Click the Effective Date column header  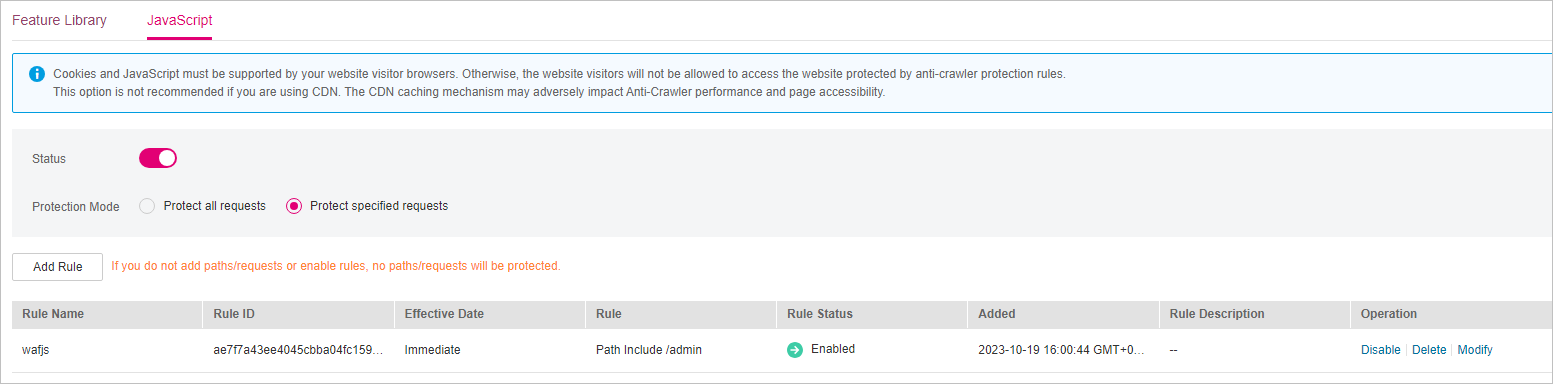coord(444,314)
